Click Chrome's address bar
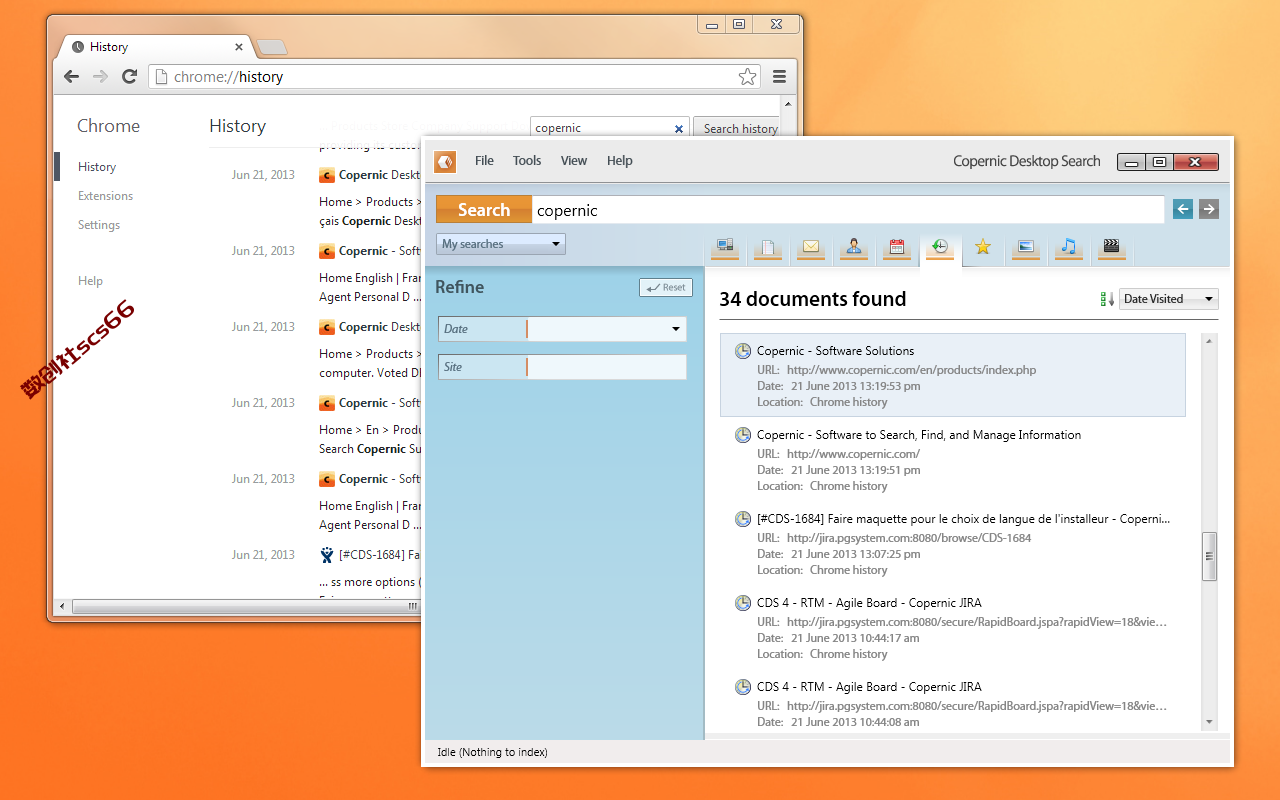This screenshot has width=1280, height=800. pyautogui.click(x=455, y=77)
